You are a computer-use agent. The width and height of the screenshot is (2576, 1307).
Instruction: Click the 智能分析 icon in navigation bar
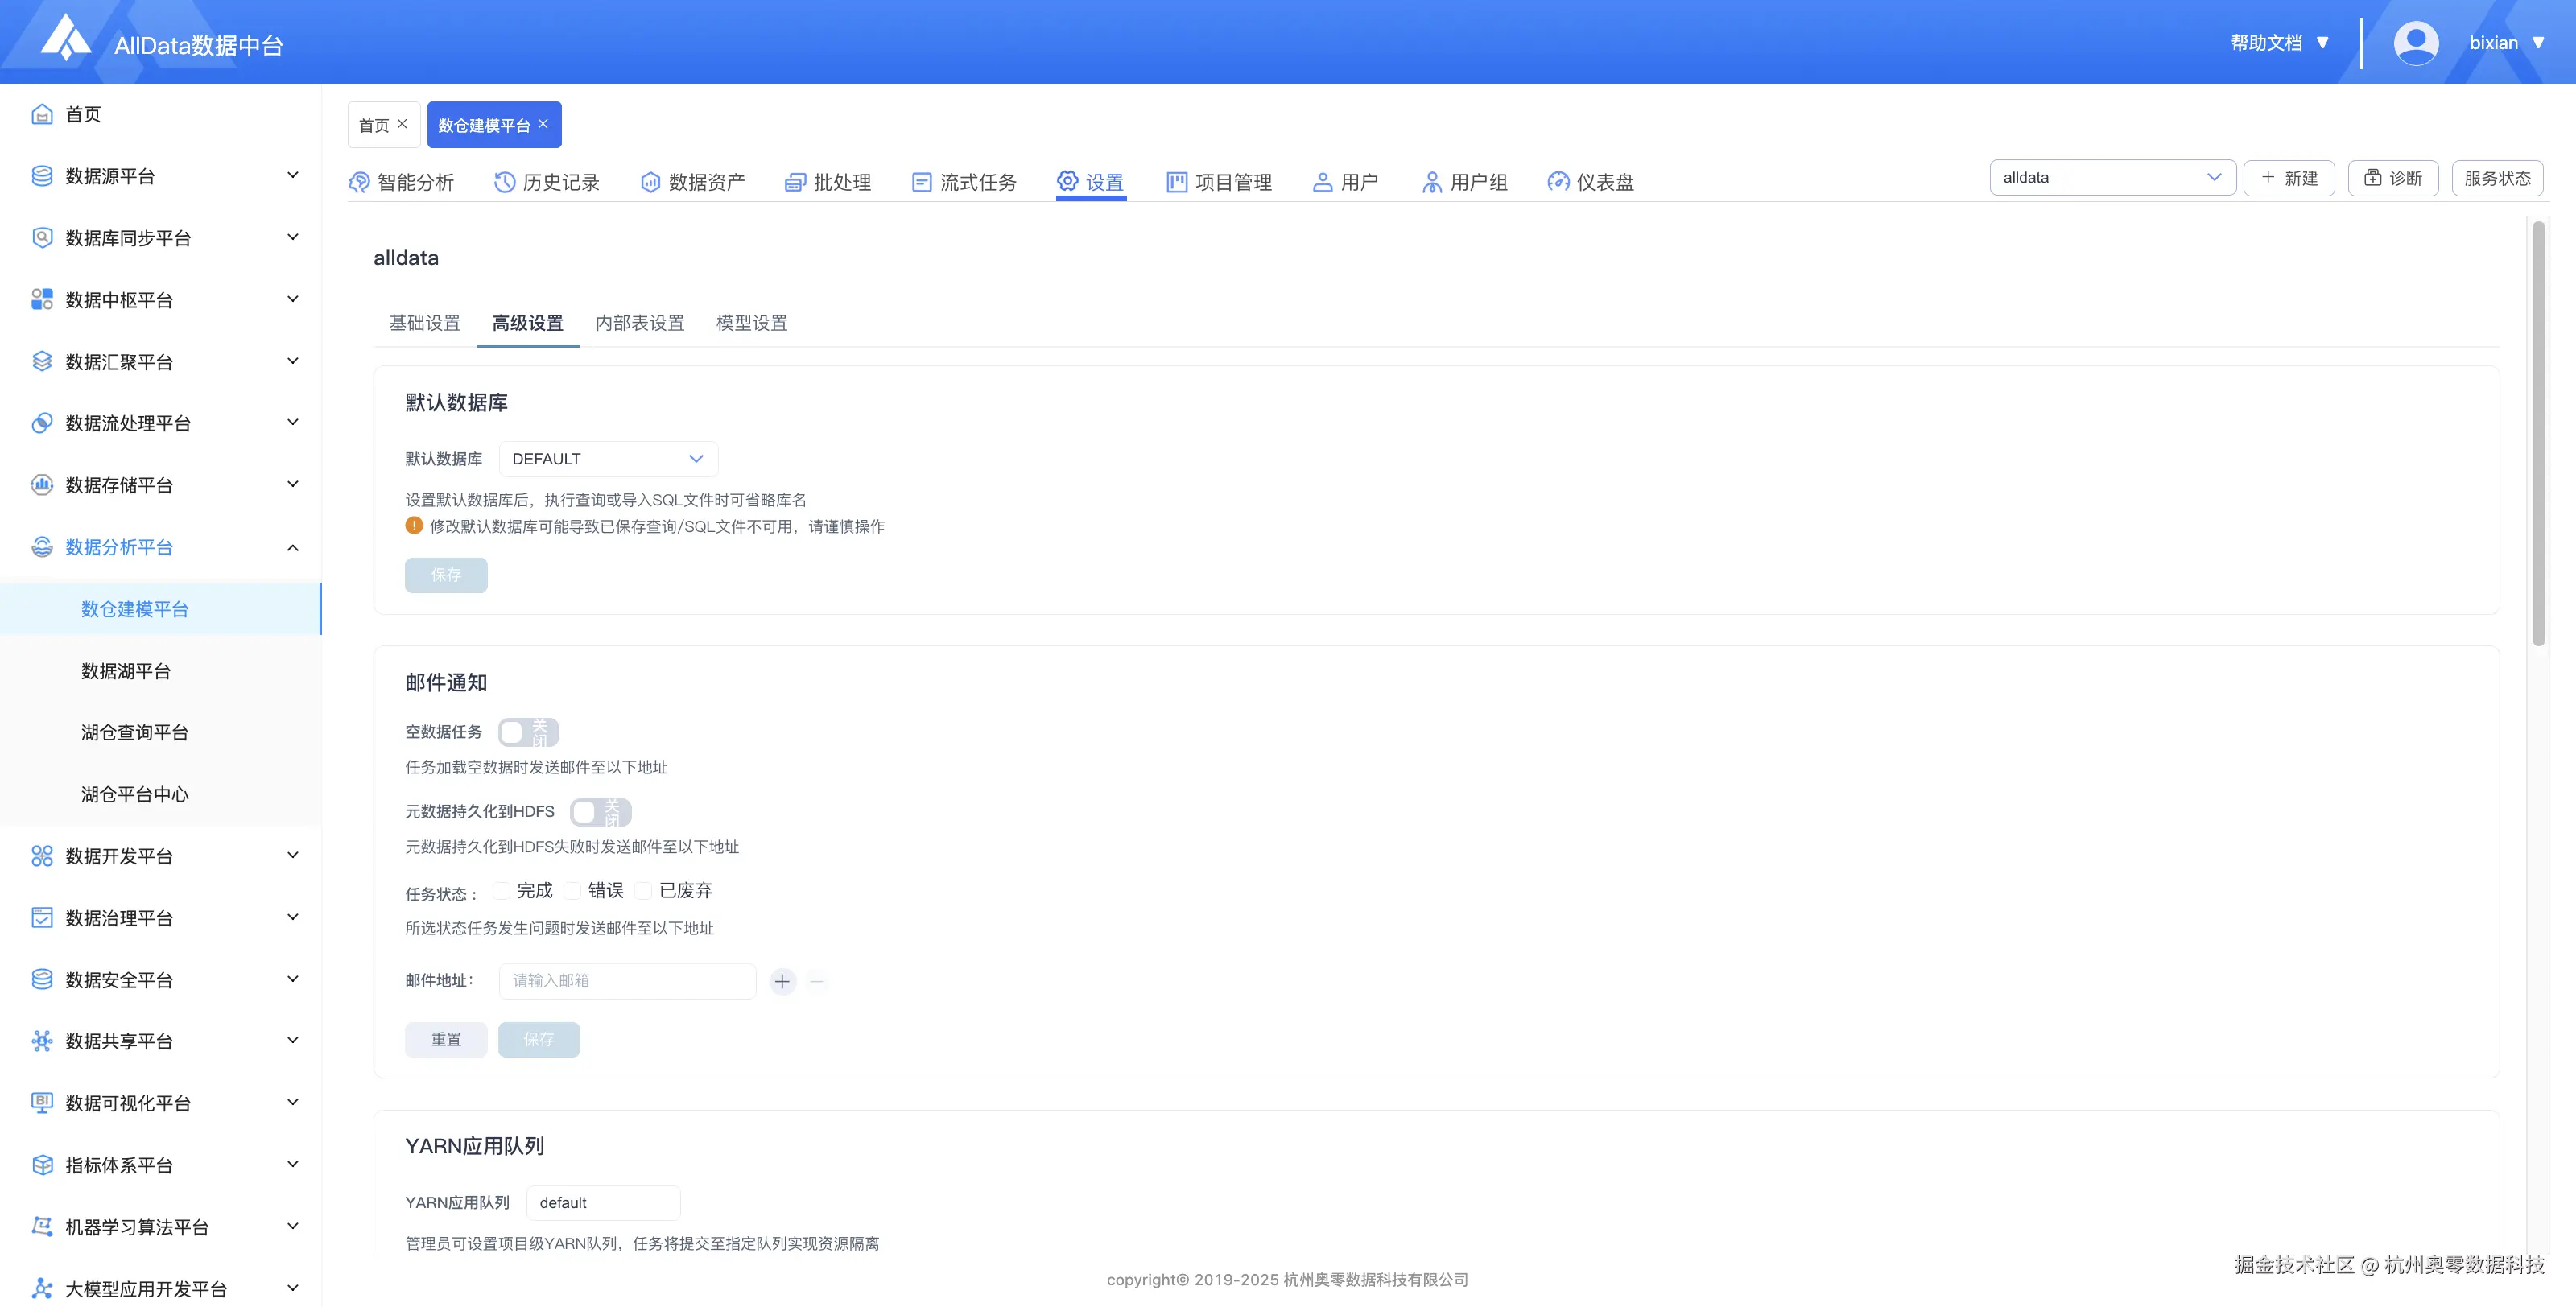point(359,182)
